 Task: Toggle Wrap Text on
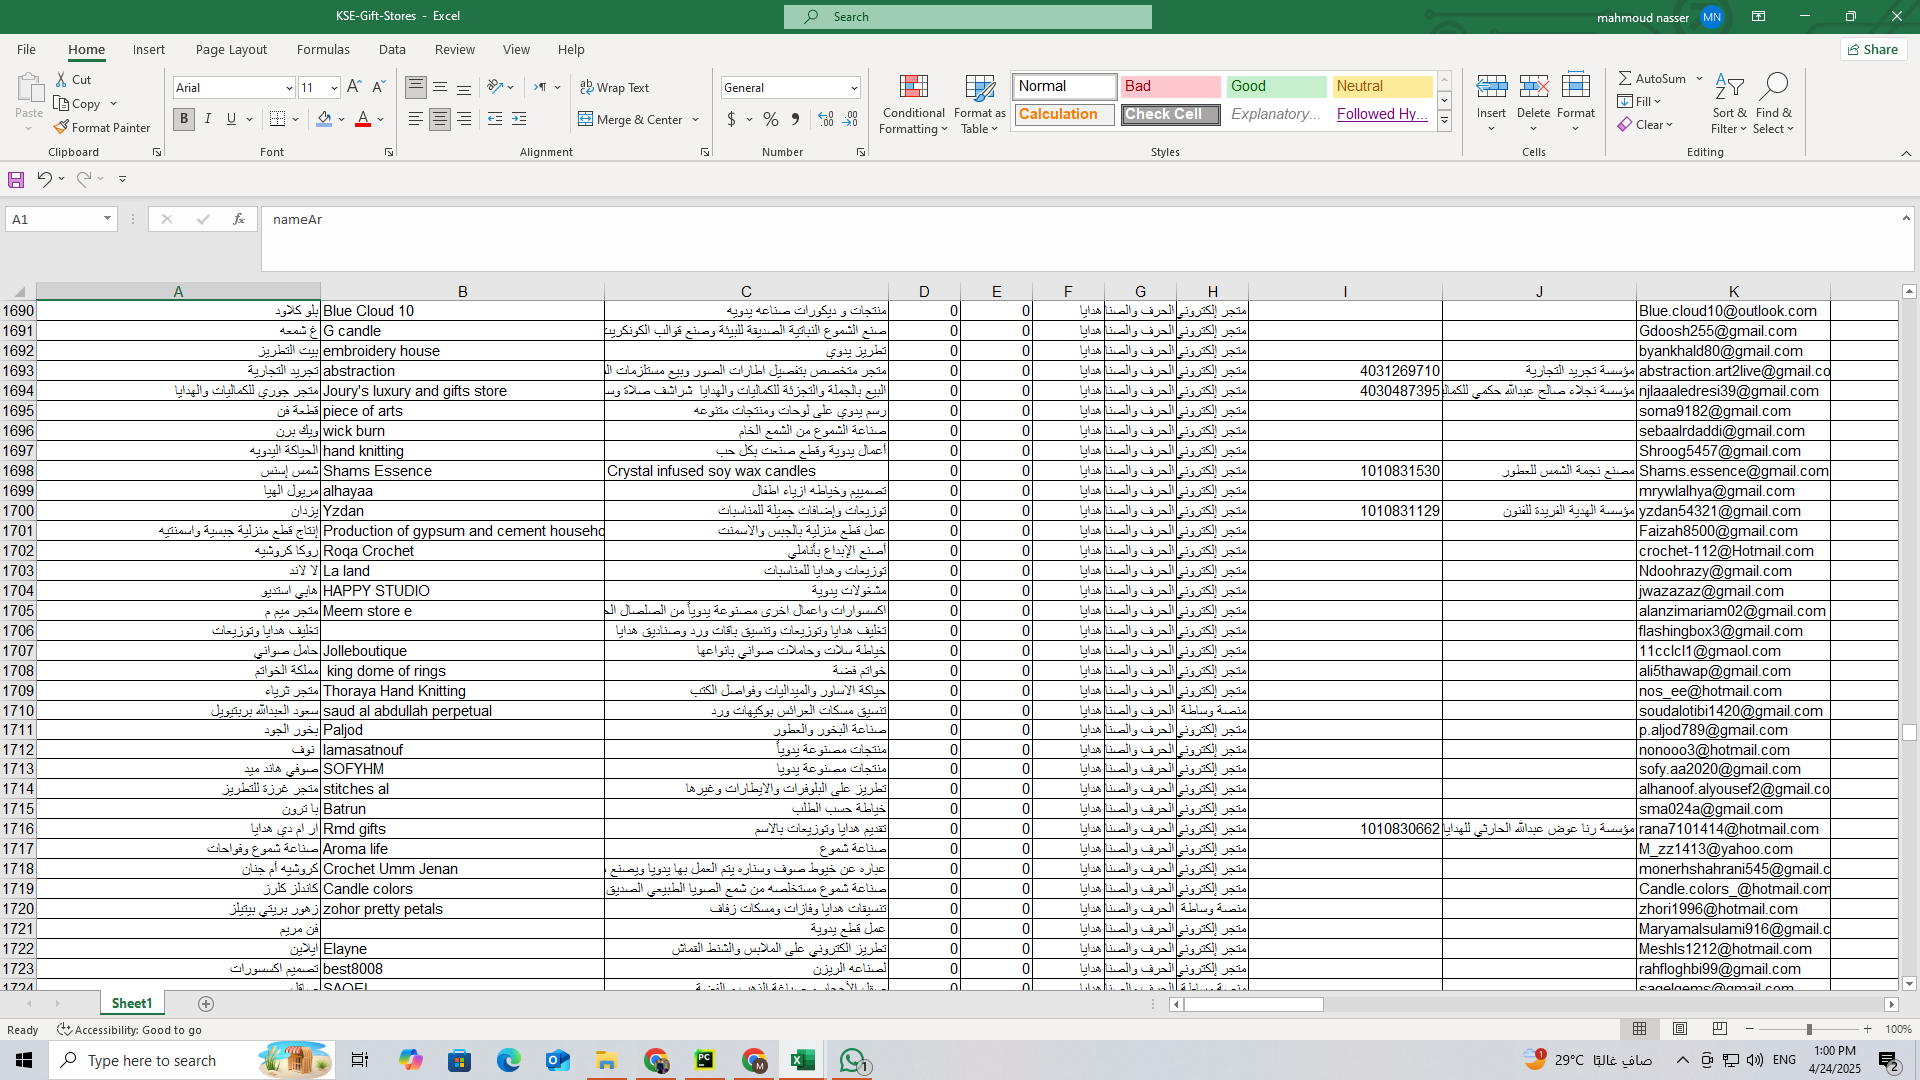pos(615,87)
